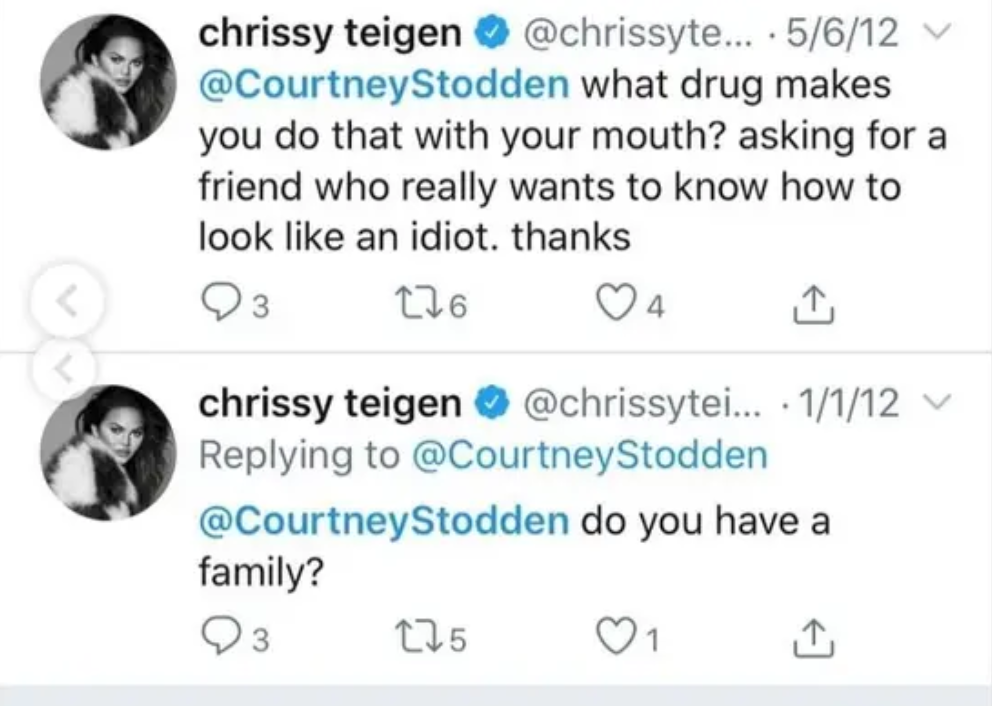The image size is (992, 708).
Task: Expand the 1/1/12 tweet options chevron
Action: click(956, 403)
